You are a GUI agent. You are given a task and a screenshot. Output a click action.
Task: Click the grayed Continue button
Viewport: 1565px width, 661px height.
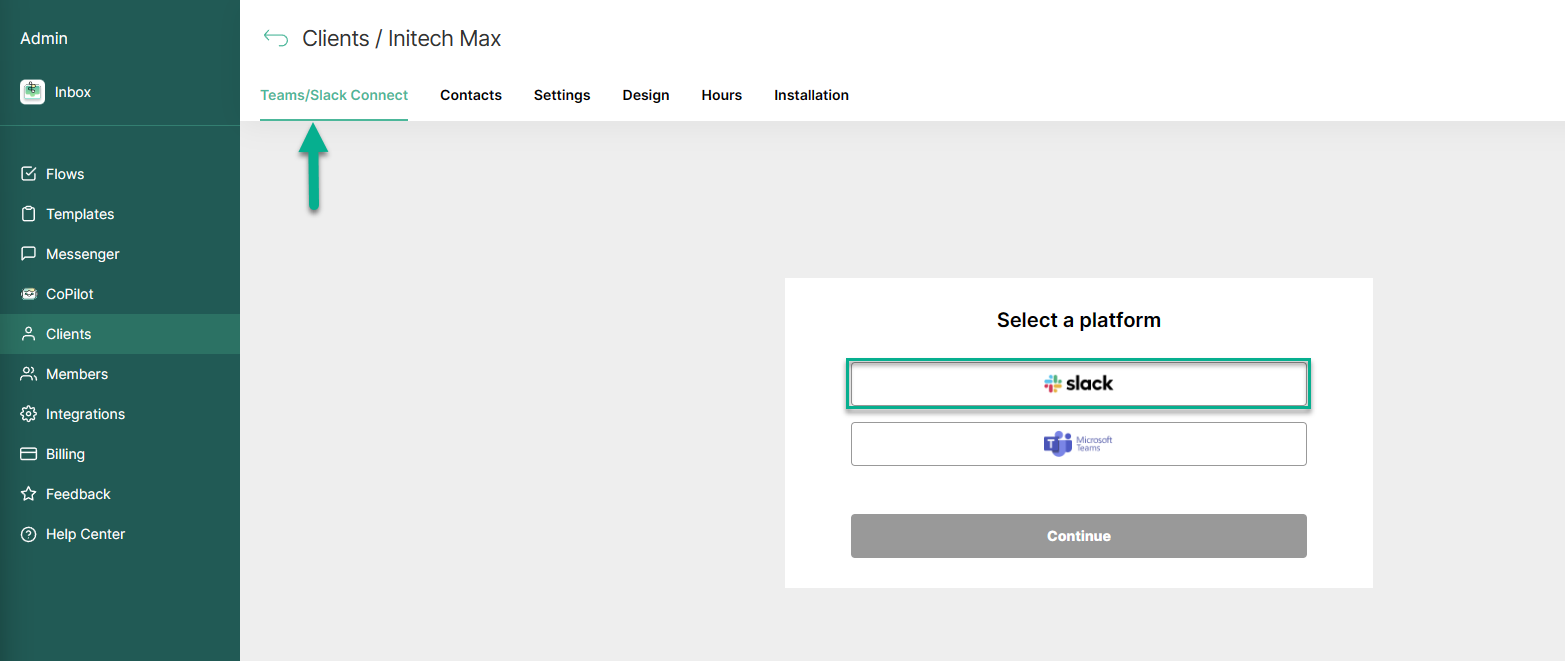tap(1078, 536)
